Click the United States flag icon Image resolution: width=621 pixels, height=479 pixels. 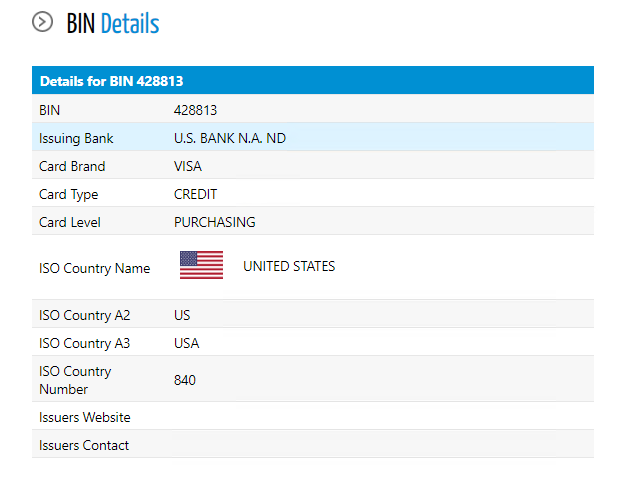coord(201,265)
